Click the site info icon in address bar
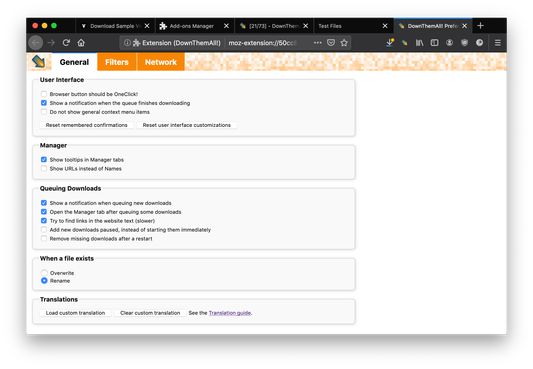The image size is (533, 369). tap(127, 43)
